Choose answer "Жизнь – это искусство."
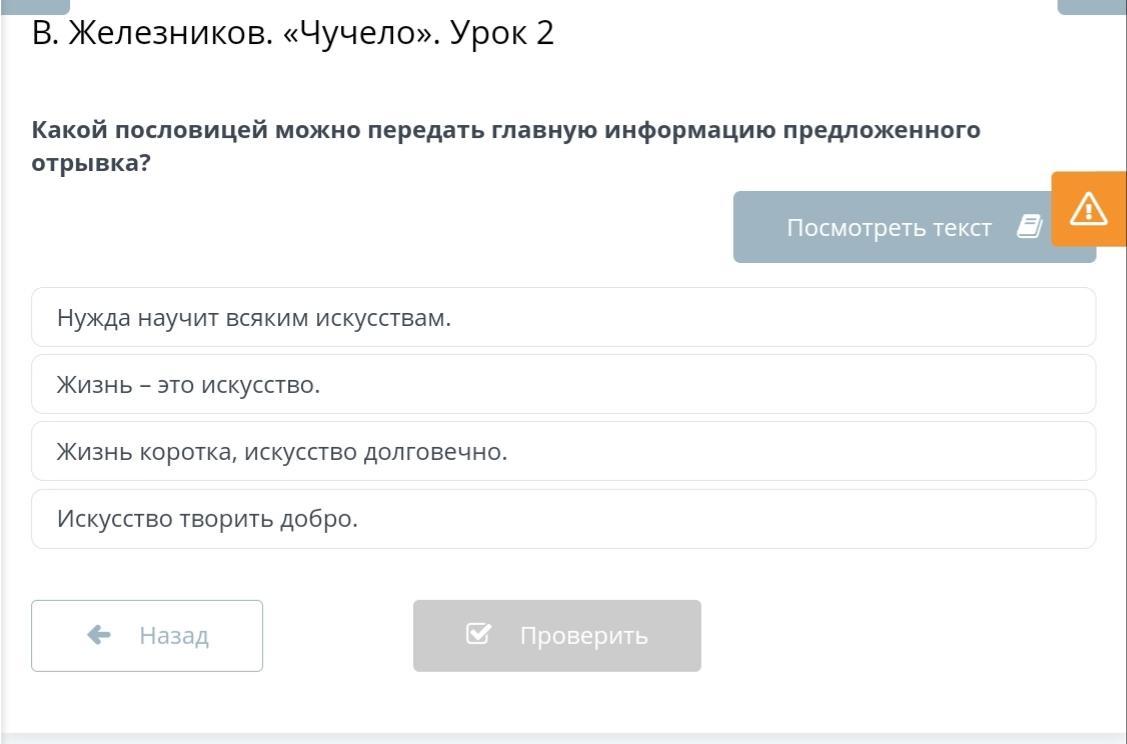This screenshot has height=744, width=1127. (x=189, y=385)
